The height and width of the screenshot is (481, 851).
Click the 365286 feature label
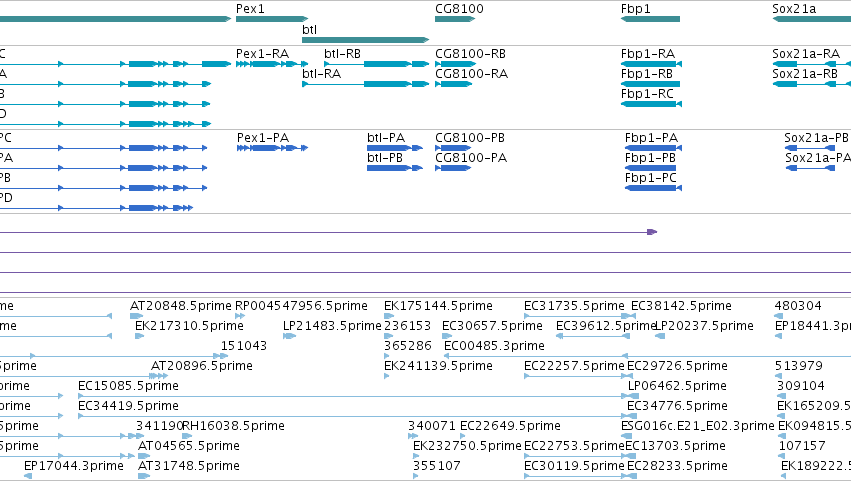pyautogui.click(x=408, y=346)
